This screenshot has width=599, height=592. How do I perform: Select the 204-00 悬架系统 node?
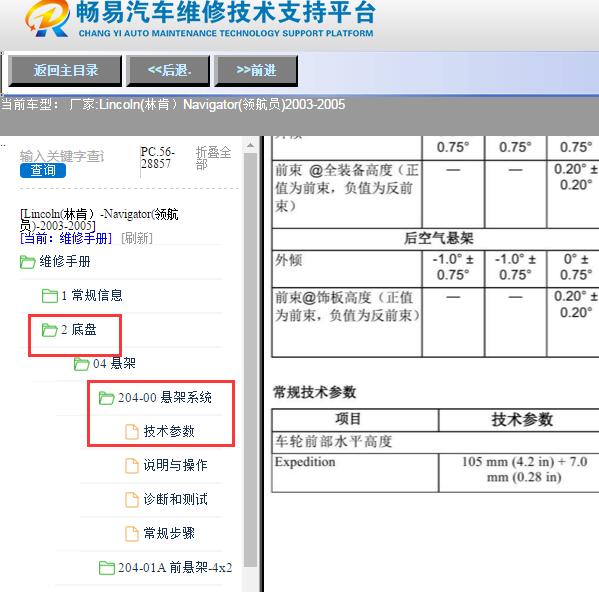click(x=165, y=398)
